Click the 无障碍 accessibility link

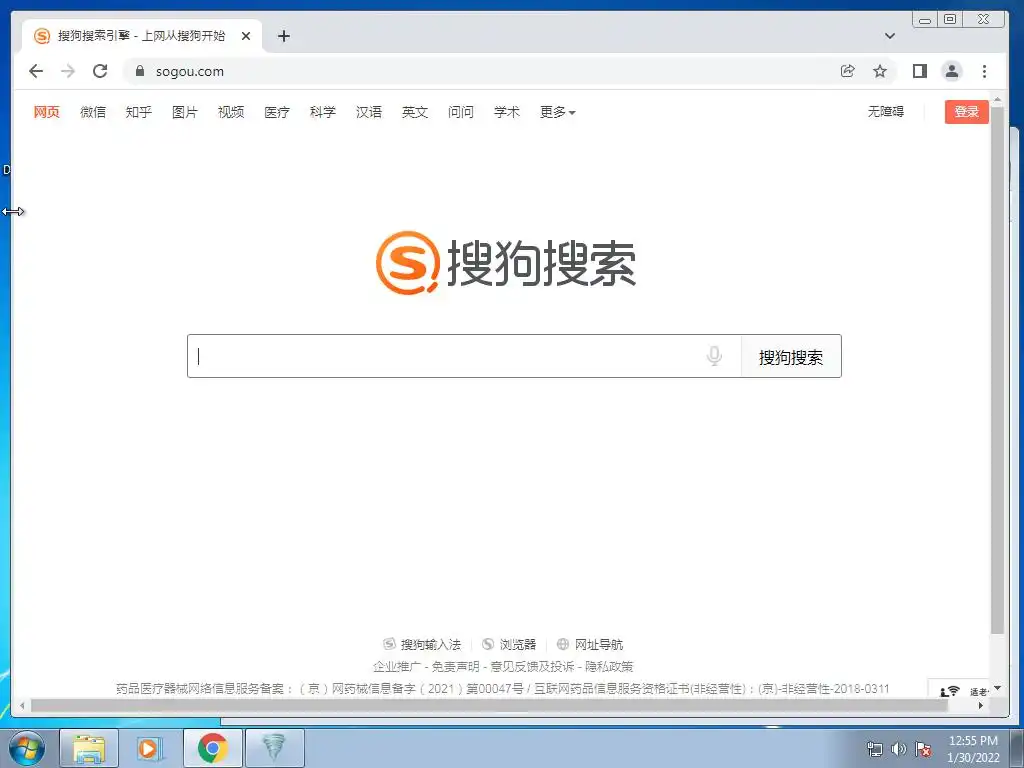point(886,112)
